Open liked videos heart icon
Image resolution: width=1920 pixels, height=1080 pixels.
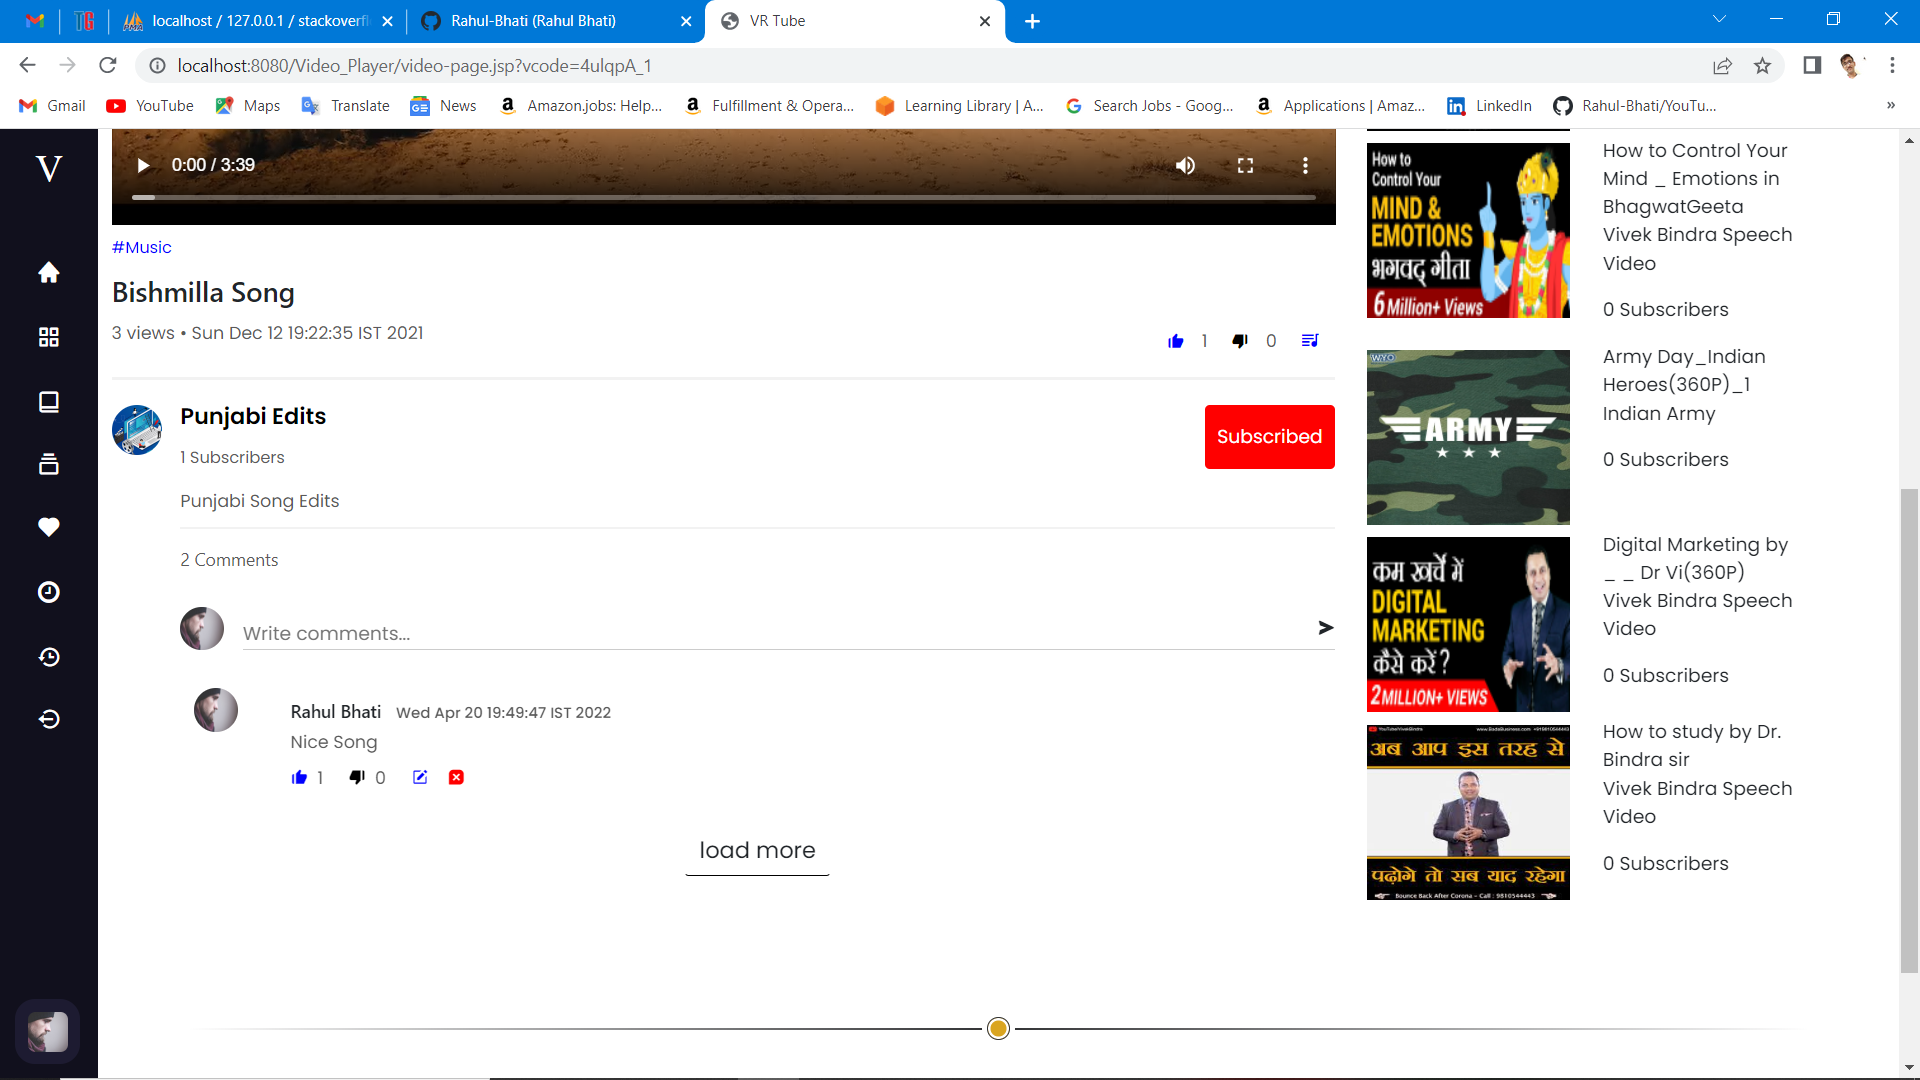pyautogui.click(x=48, y=527)
